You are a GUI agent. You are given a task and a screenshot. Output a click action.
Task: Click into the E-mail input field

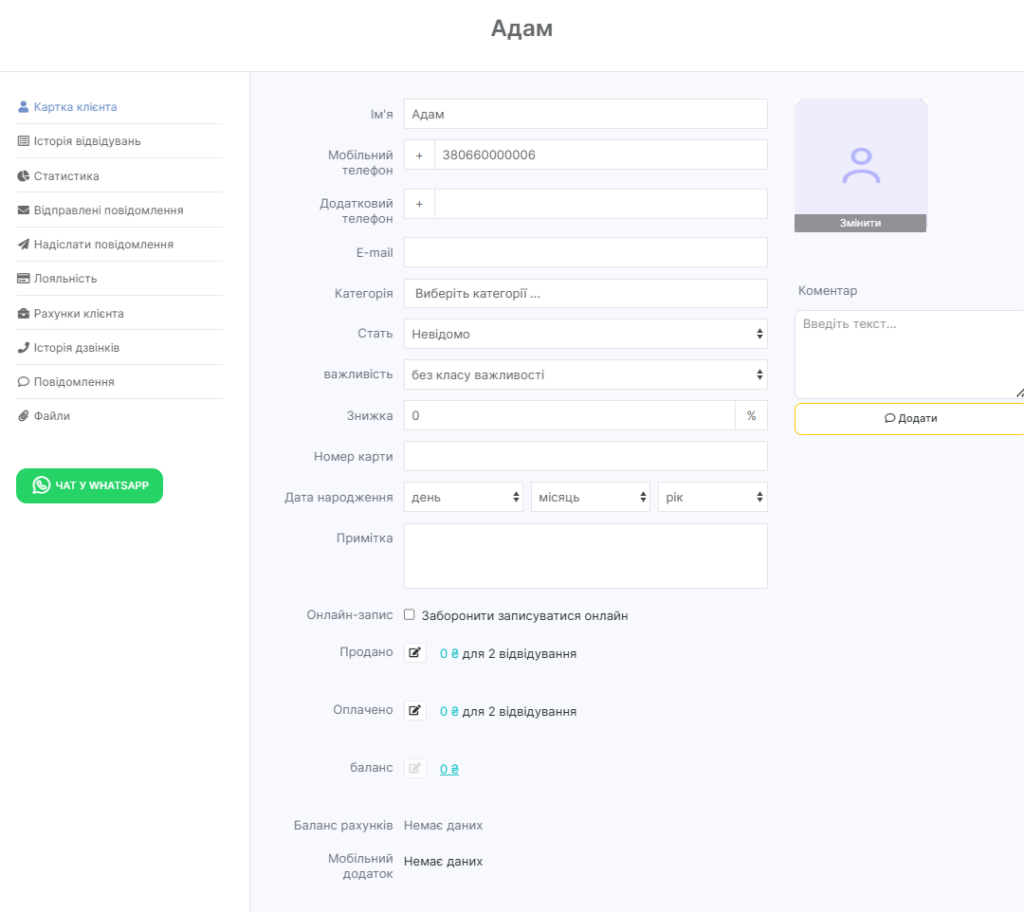click(585, 253)
